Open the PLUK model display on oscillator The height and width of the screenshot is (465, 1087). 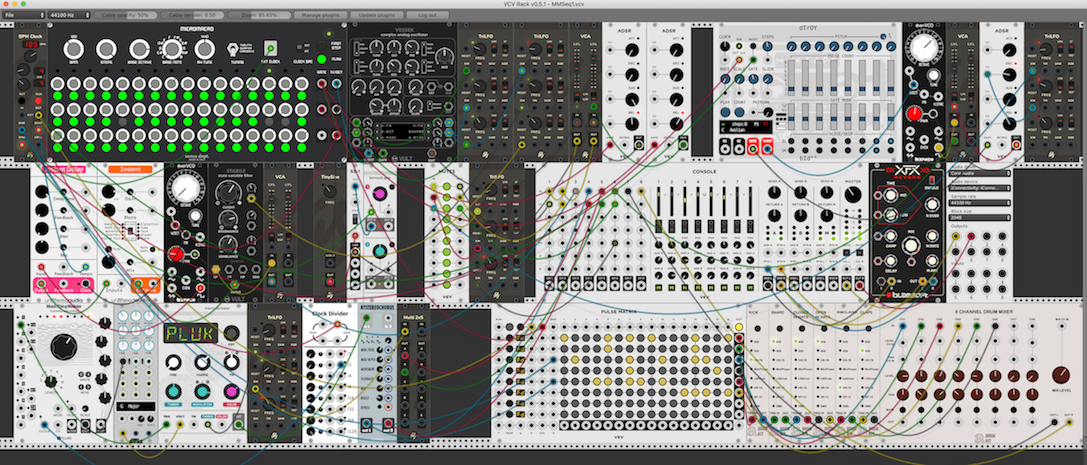tap(191, 333)
